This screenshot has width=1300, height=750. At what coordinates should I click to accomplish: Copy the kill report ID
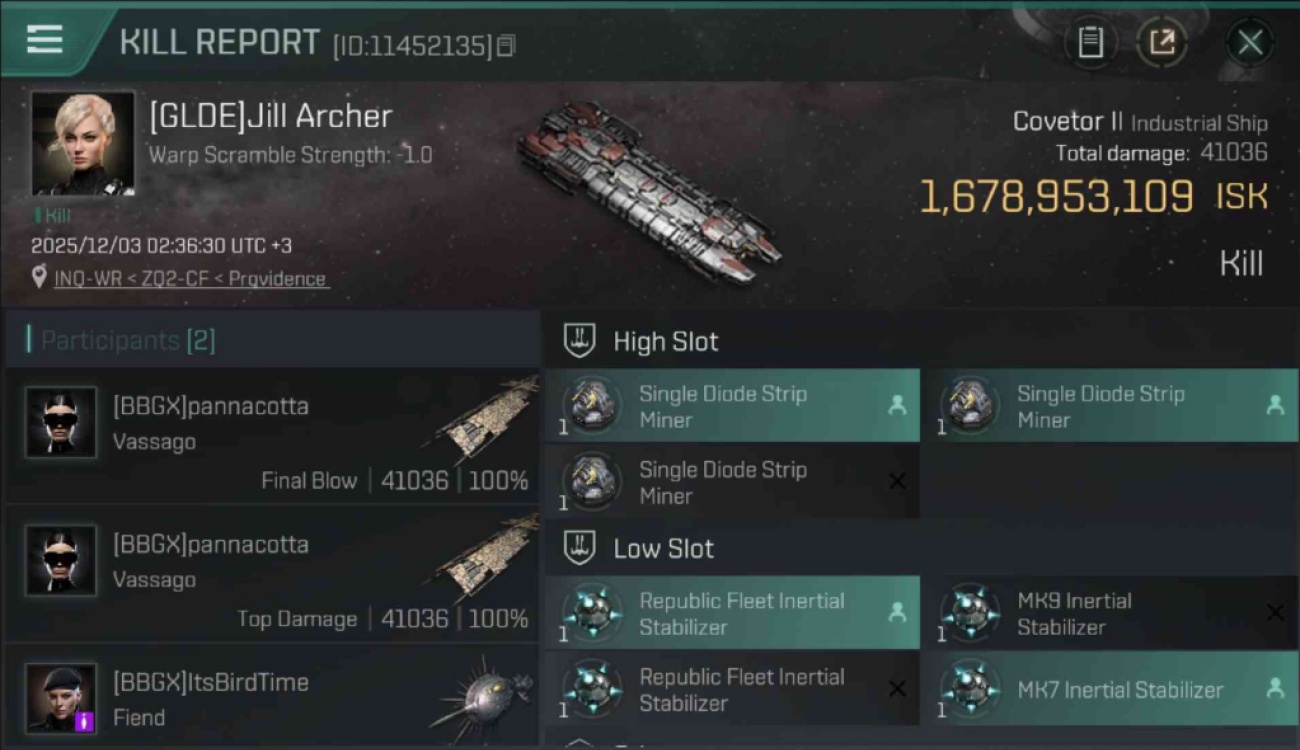[506, 45]
